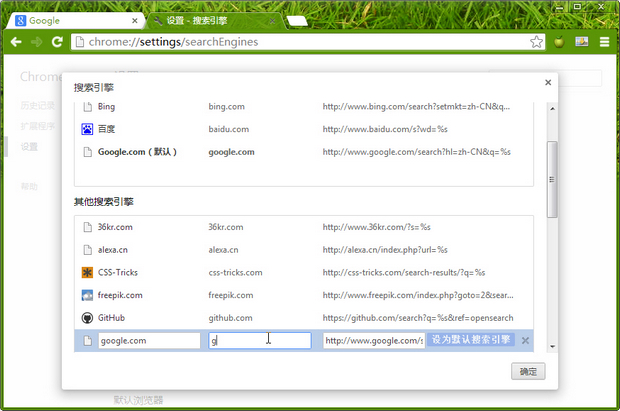Click 设为默认搜索引擎 button
Image resolution: width=620 pixels, height=411 pixels.
(471, 340)
